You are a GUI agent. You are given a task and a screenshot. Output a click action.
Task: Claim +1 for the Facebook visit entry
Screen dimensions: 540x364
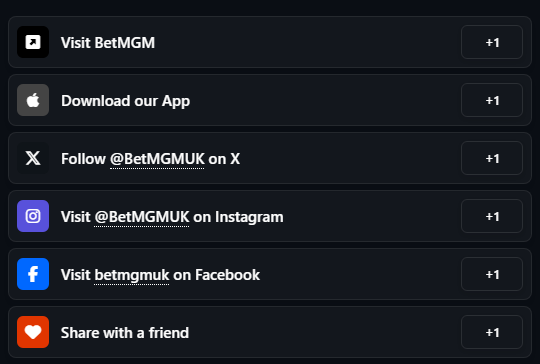[x=492, y=274]
